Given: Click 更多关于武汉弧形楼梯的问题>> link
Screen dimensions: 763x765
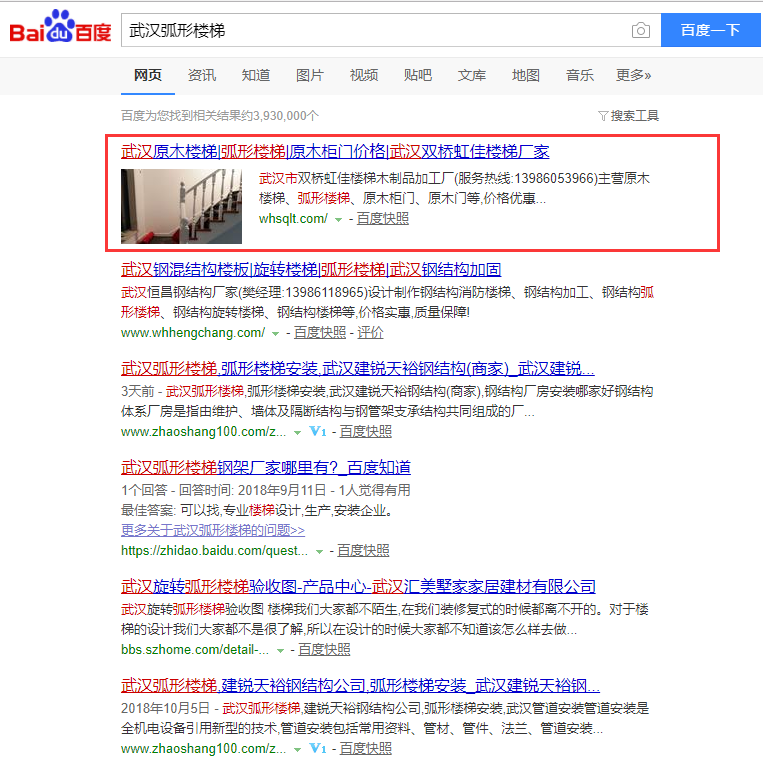Looking at the screenshot, I should pyautogui.click(x=213, y=530).
